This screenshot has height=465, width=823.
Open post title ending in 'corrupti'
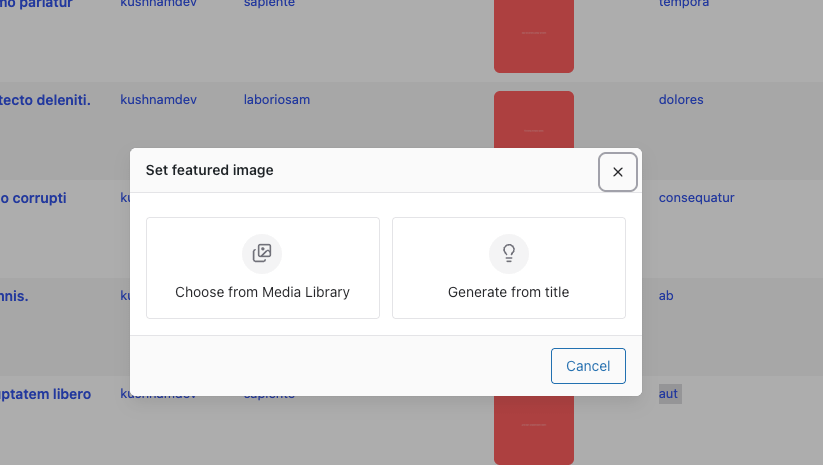tap(33, 198)
